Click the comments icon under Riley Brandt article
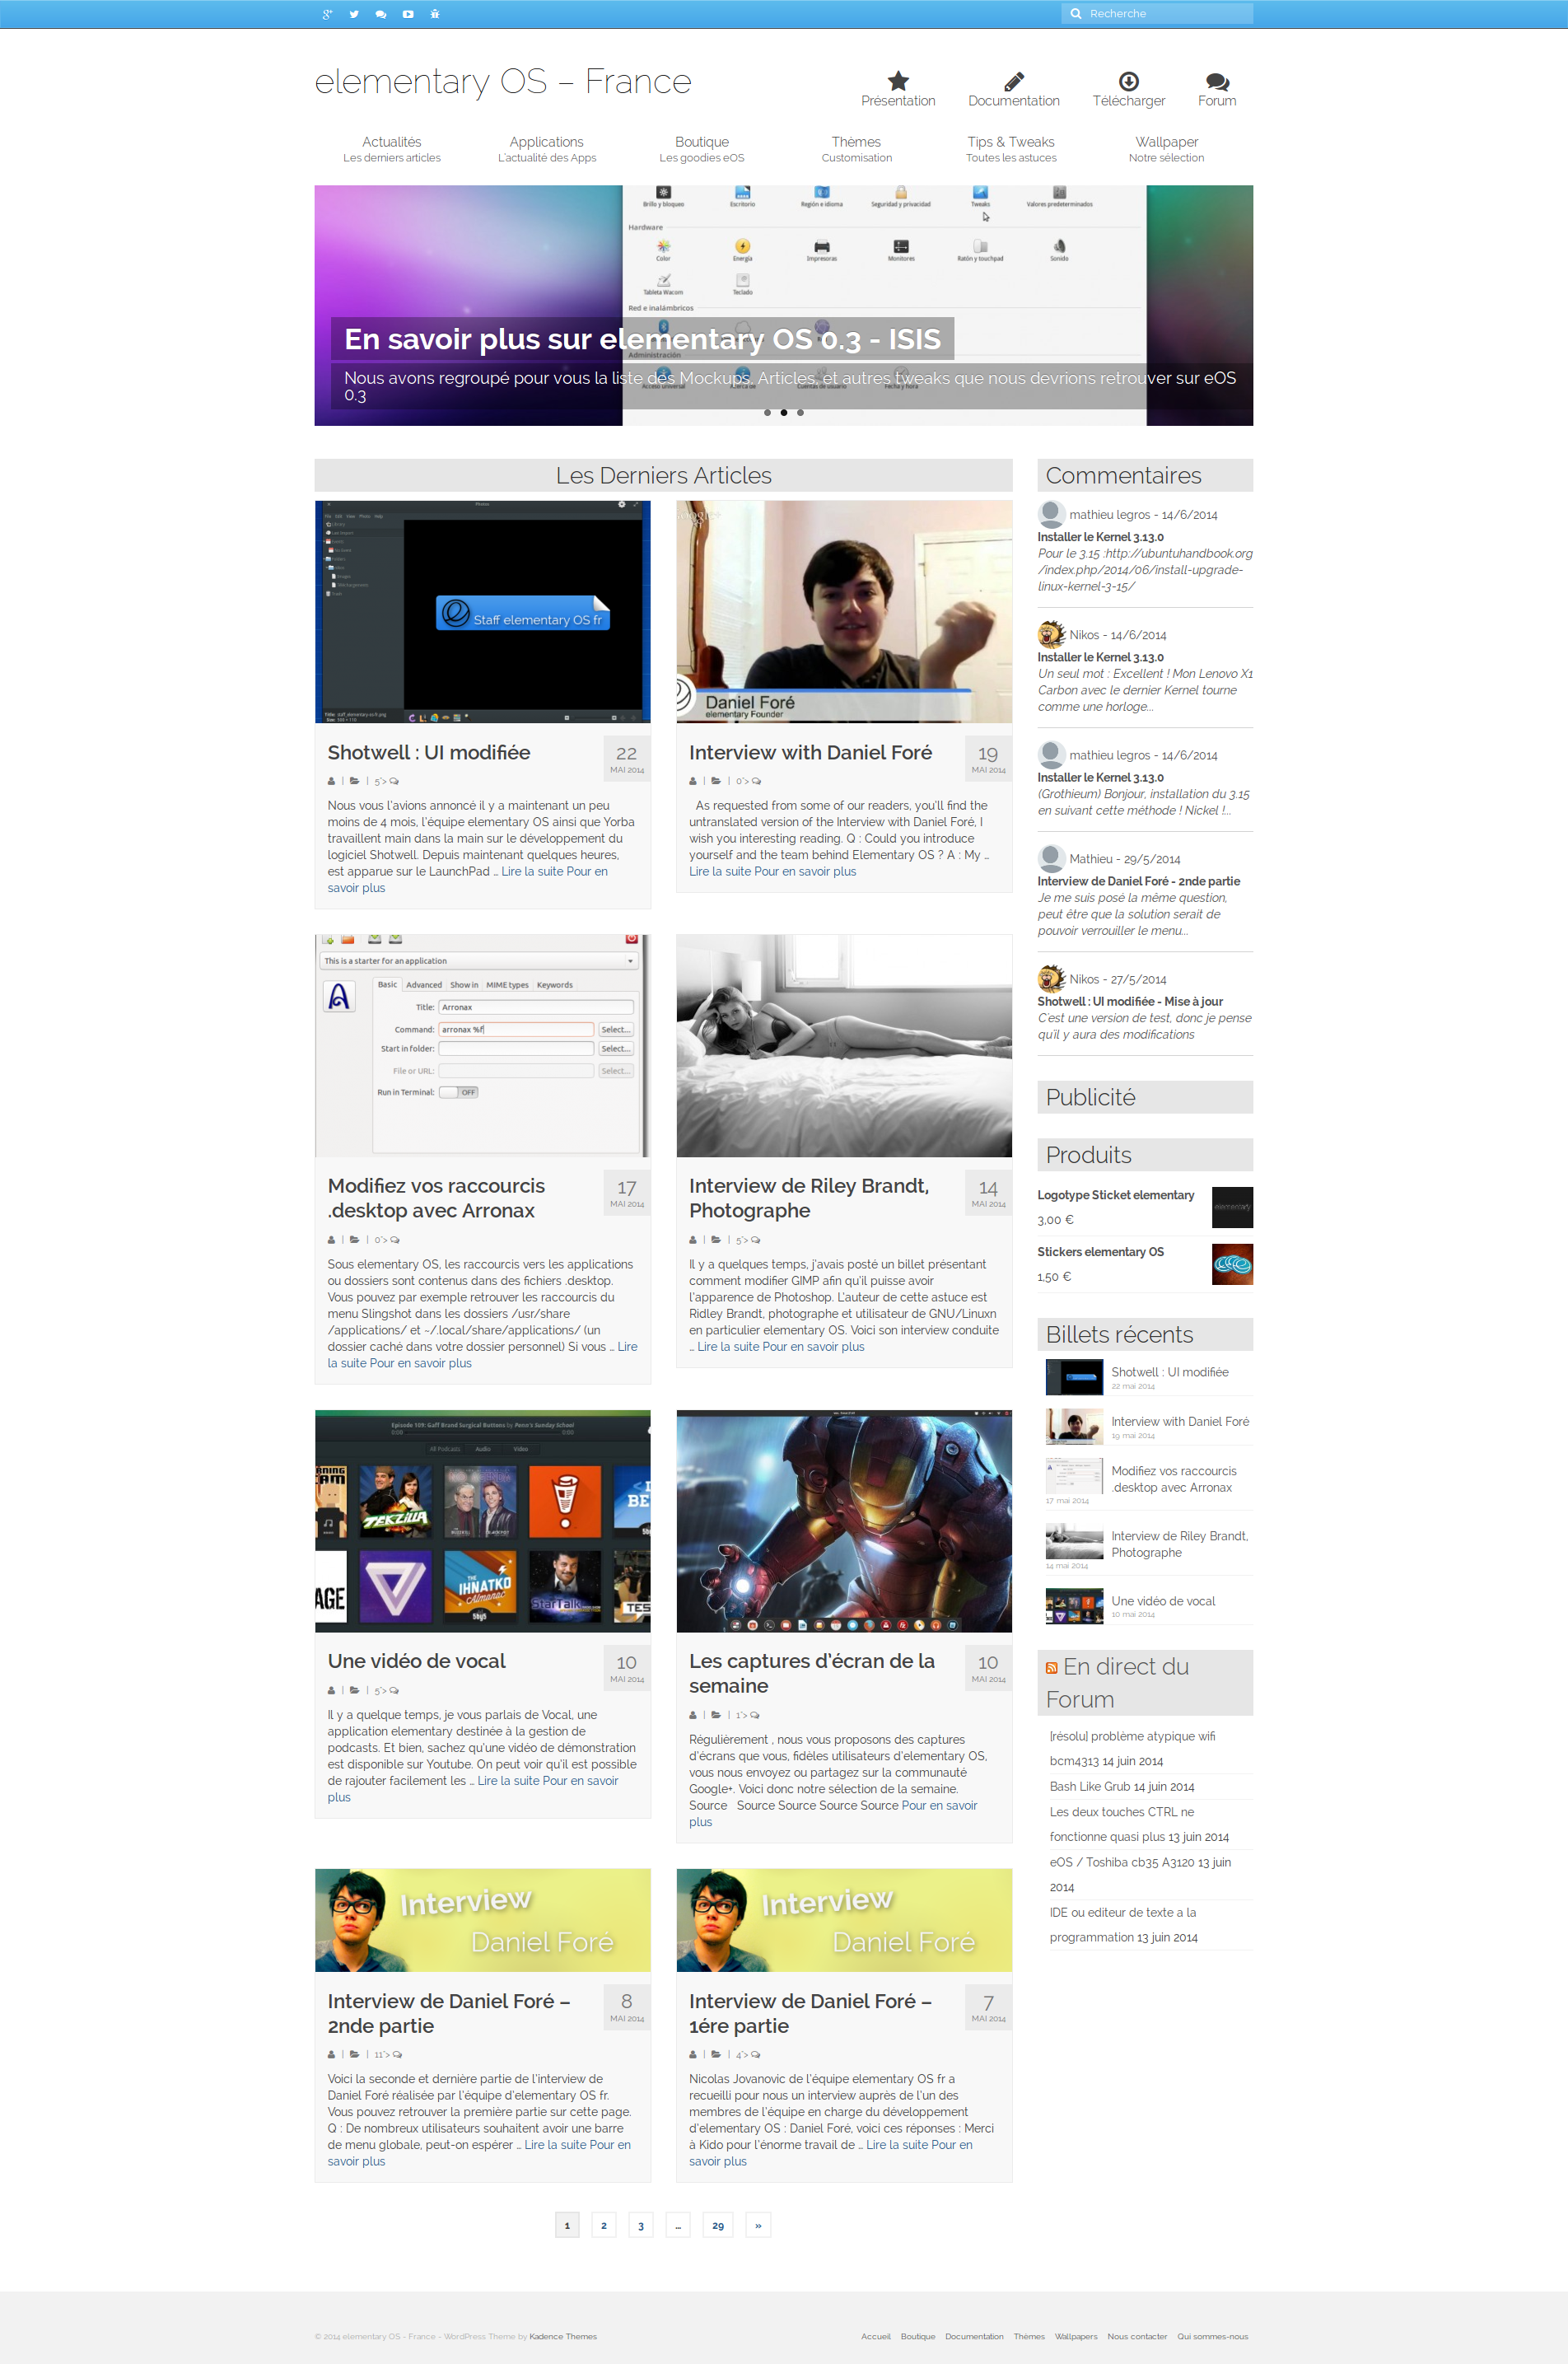The width and height of the screenshot is (1568, 2364). point(756,1240)
